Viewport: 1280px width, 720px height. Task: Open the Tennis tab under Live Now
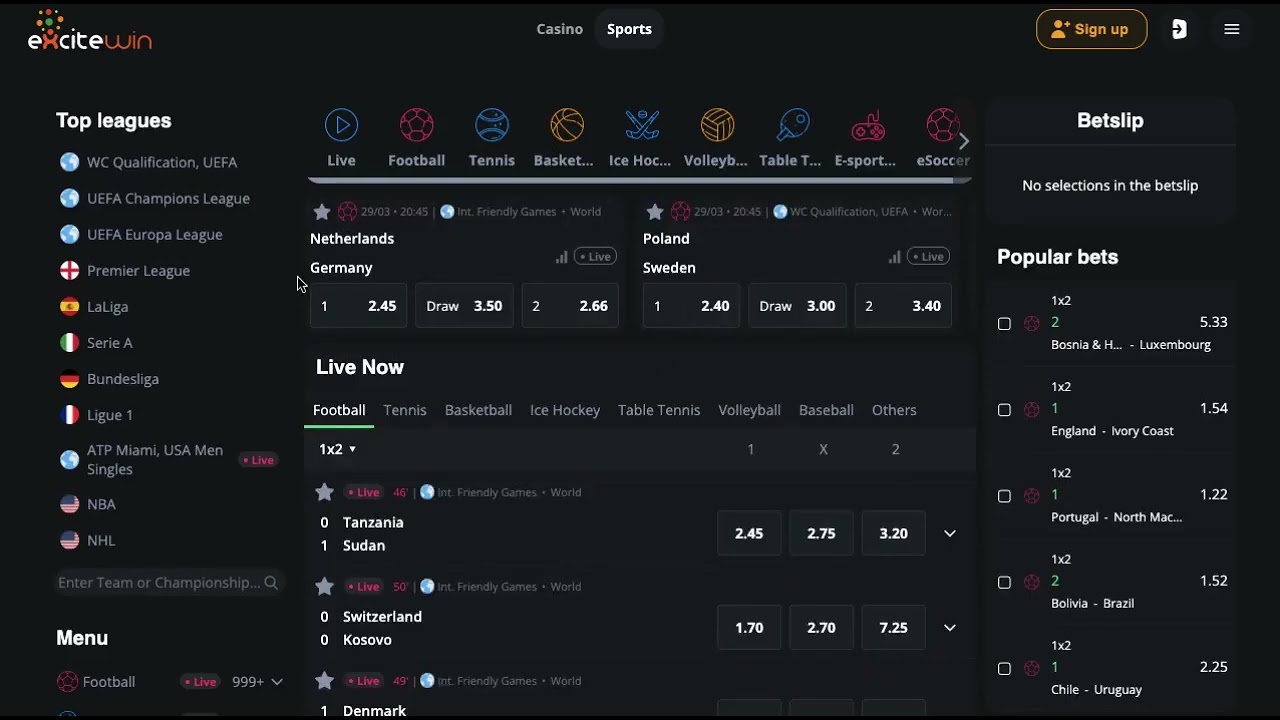(x=405, y=410)
